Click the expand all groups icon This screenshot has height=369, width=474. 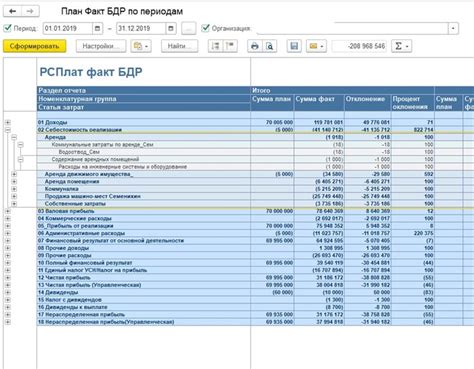coord(215,46)
